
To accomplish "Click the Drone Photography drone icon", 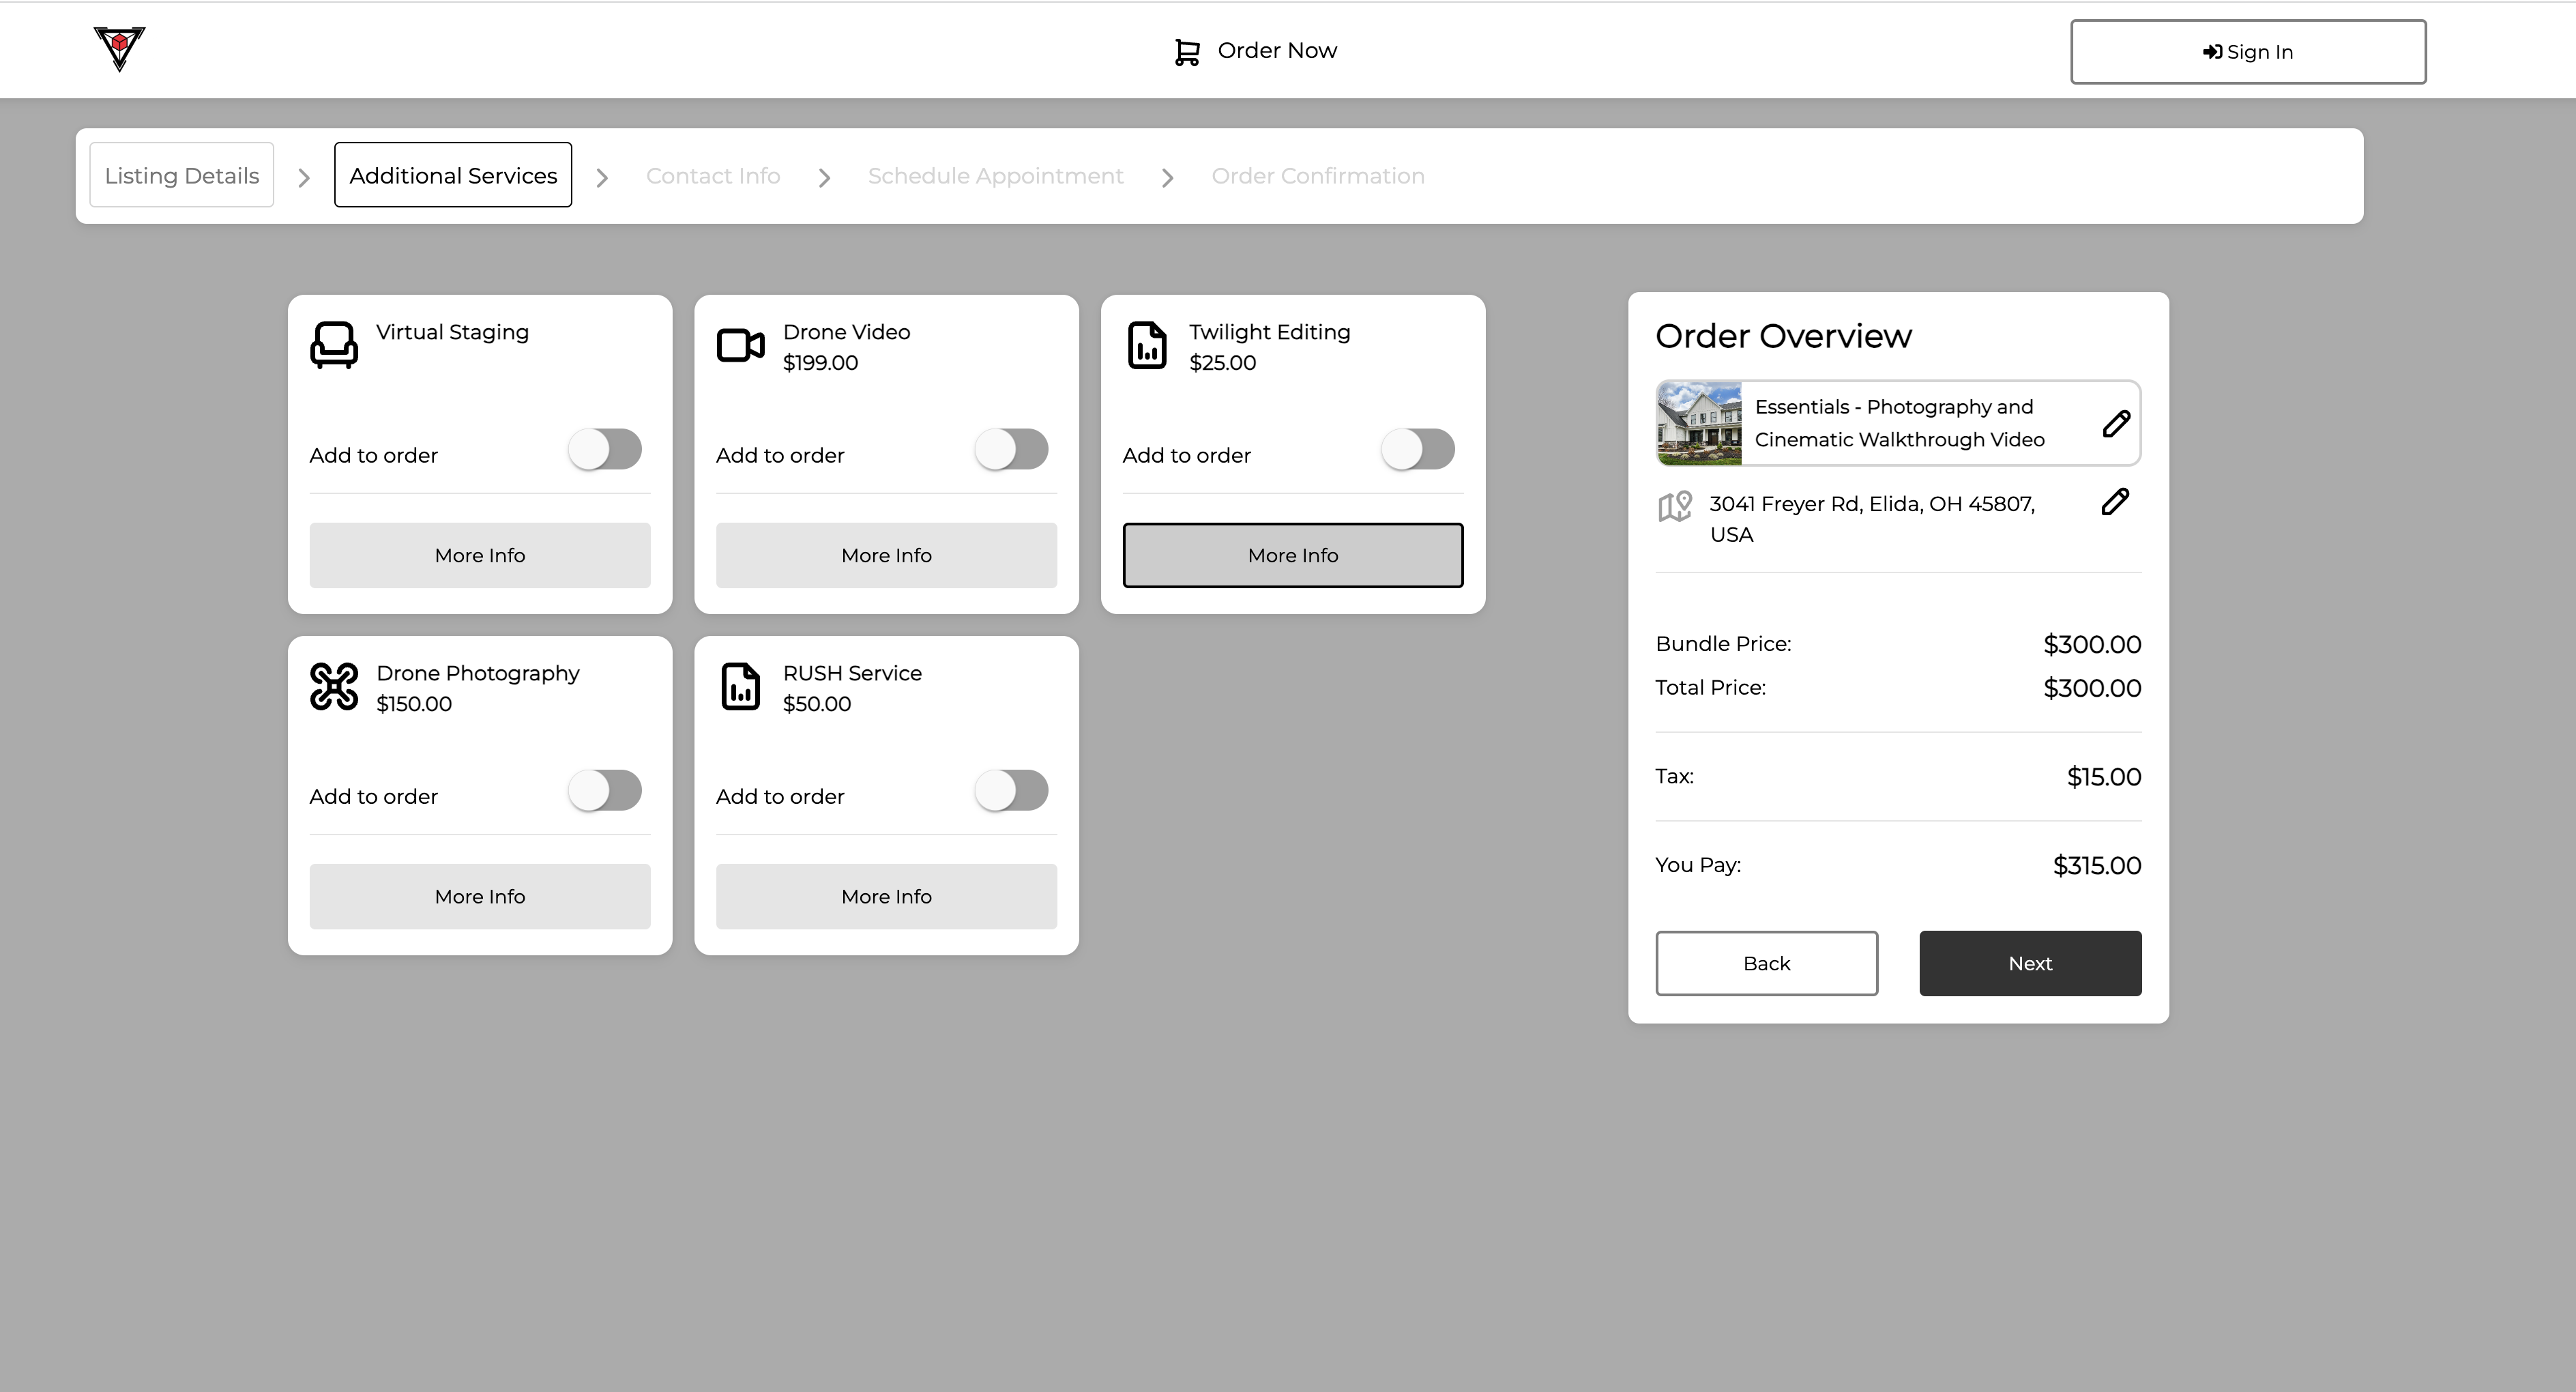I will click(334, 686).
